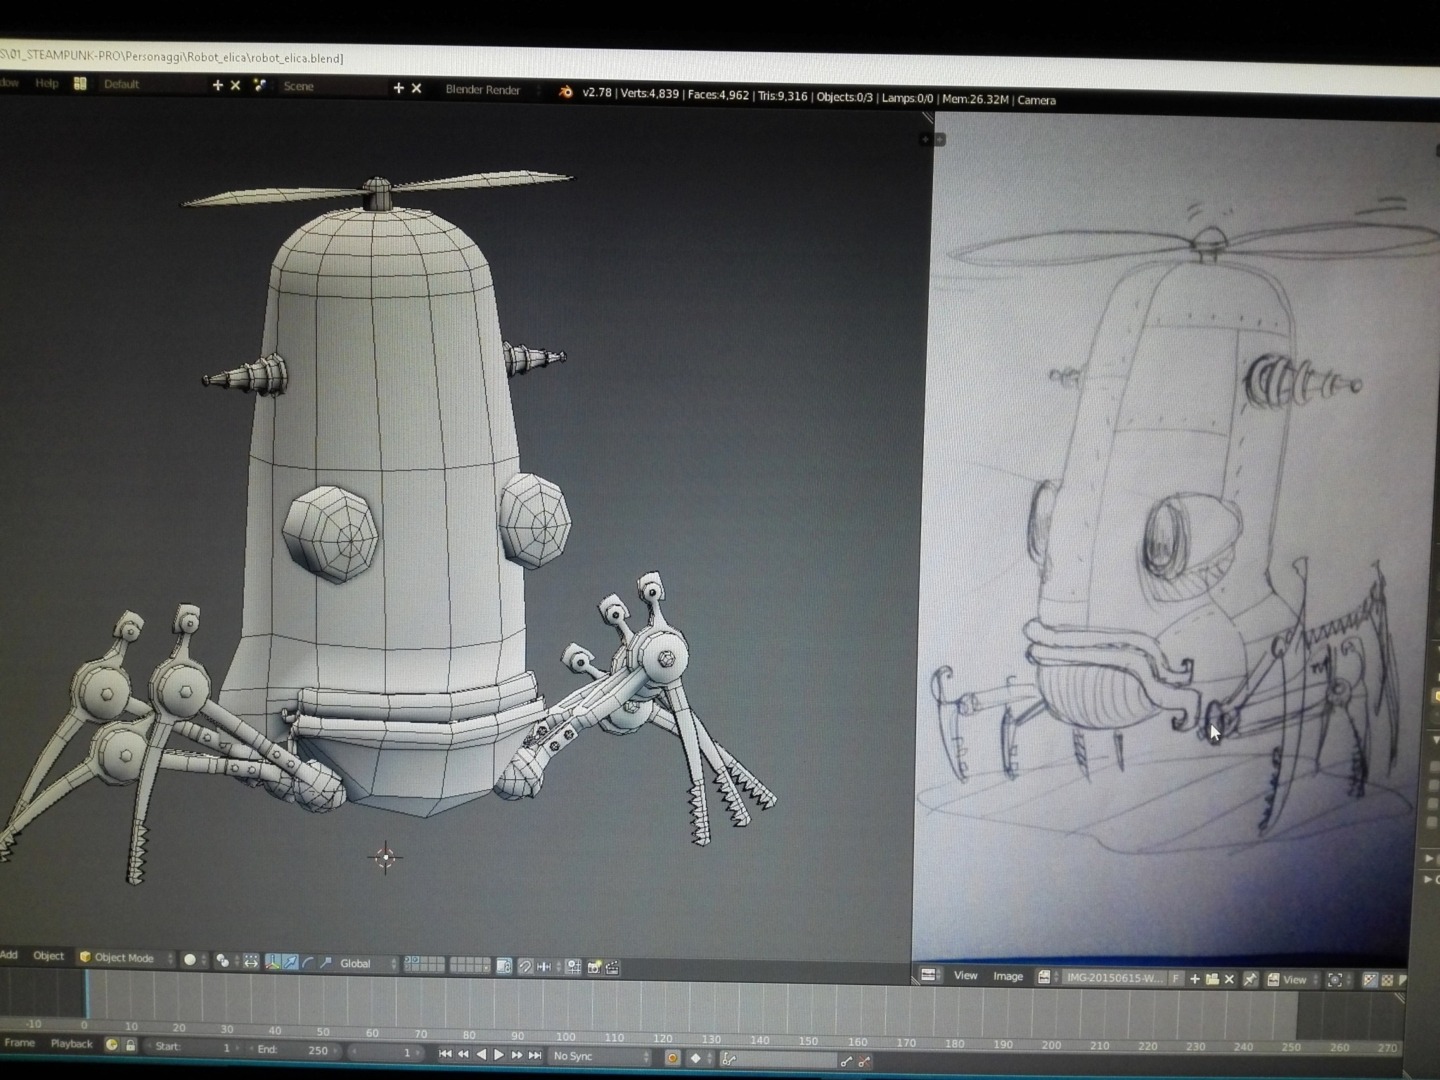Set the End frame 250 field
The image size is (1440, 1080).
coord(295,1049)
